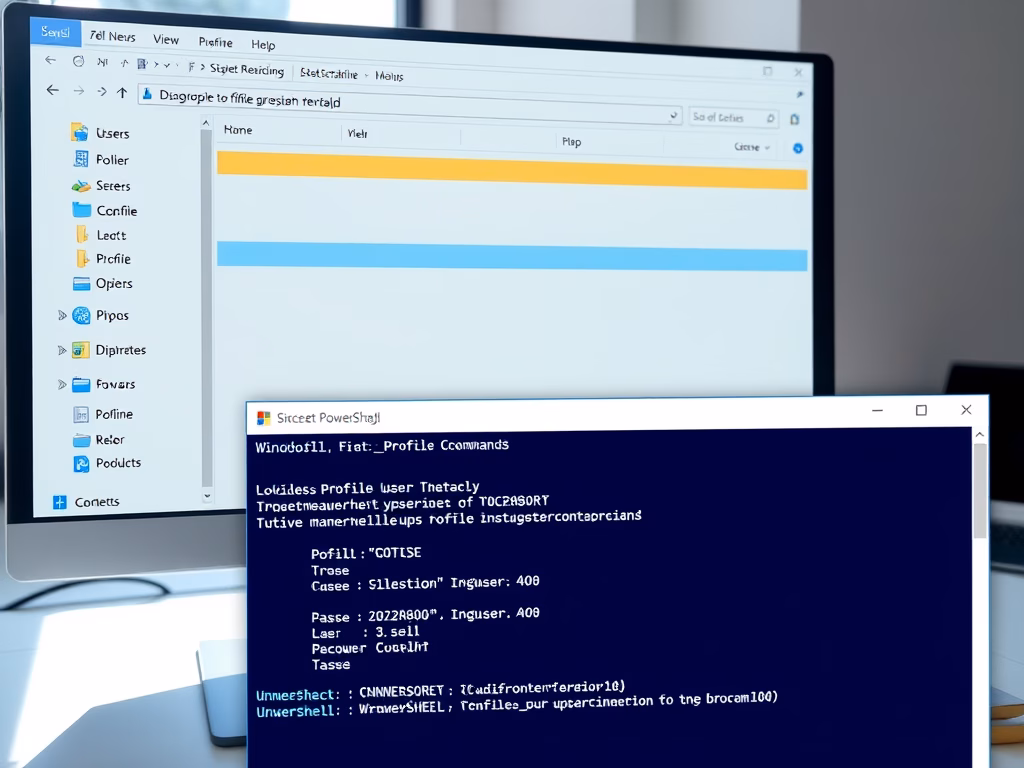Screen dimensions: 1024x768
Task: Sort by the Home column header
Action: [238, 130]
